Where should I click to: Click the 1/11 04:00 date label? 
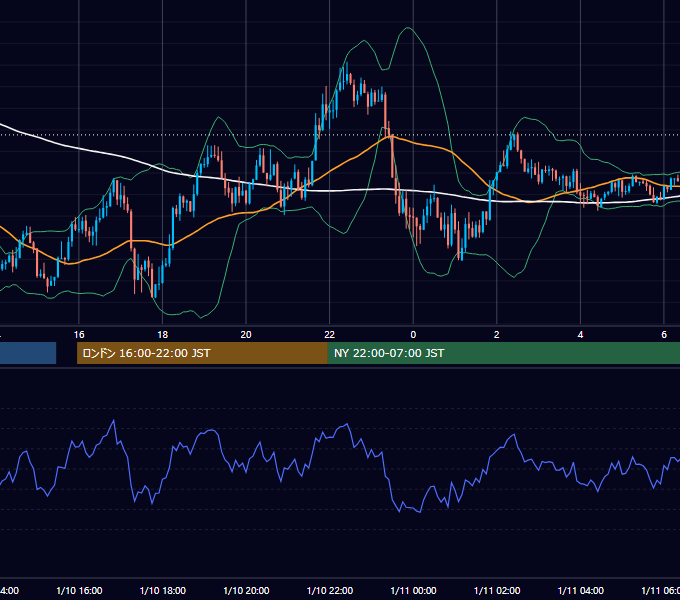tap(581, 591)
